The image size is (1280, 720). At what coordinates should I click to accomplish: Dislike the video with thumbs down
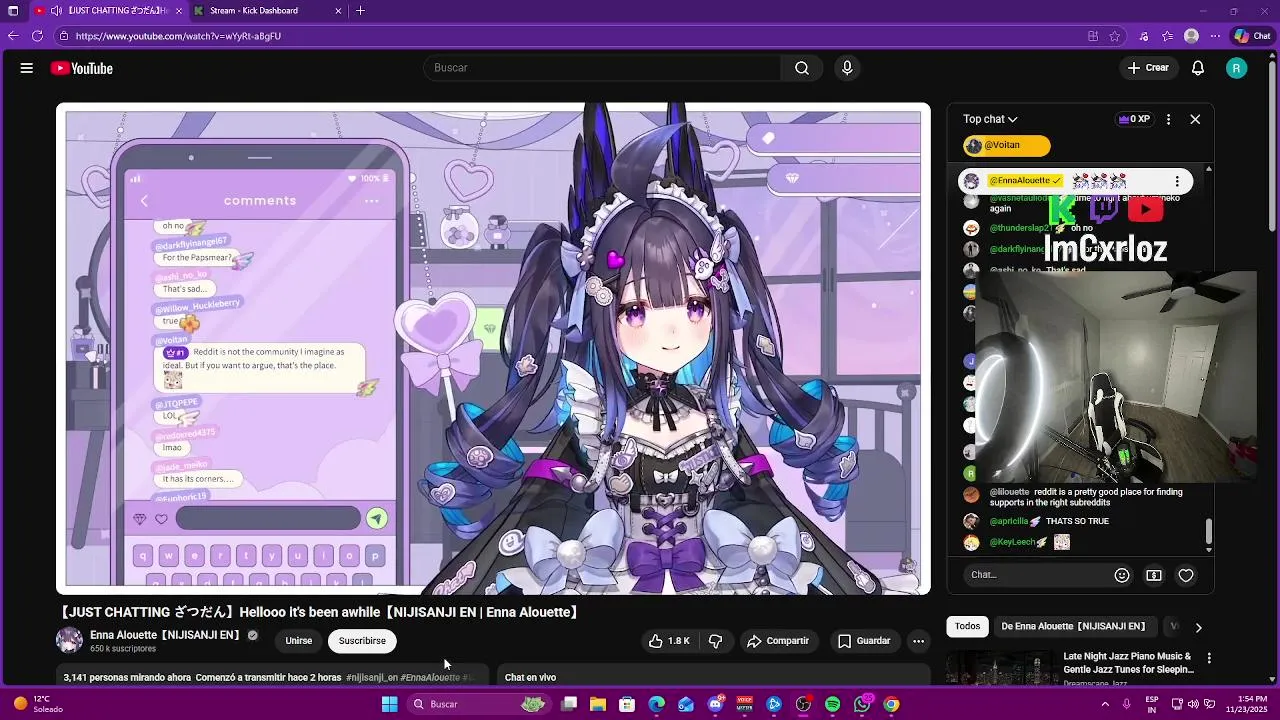[716, 641]
